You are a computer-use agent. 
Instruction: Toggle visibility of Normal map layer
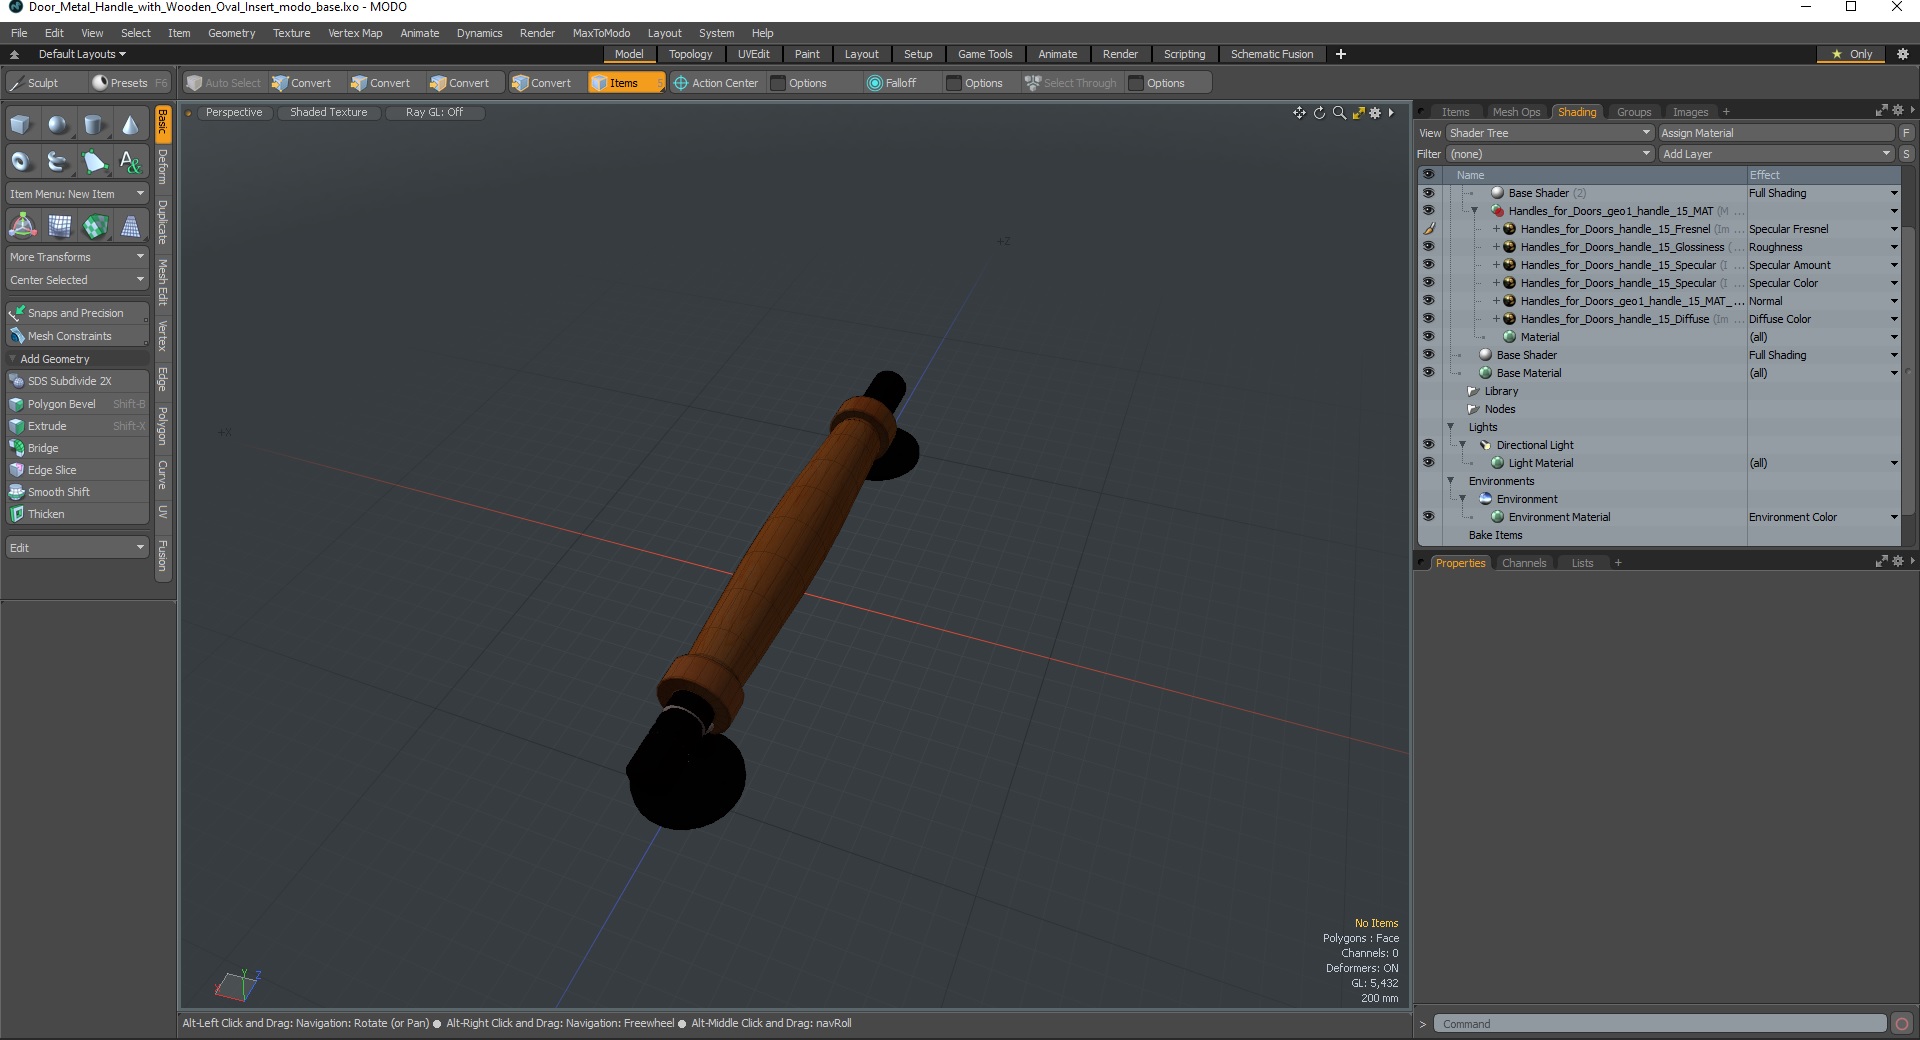click(1428, 301)
